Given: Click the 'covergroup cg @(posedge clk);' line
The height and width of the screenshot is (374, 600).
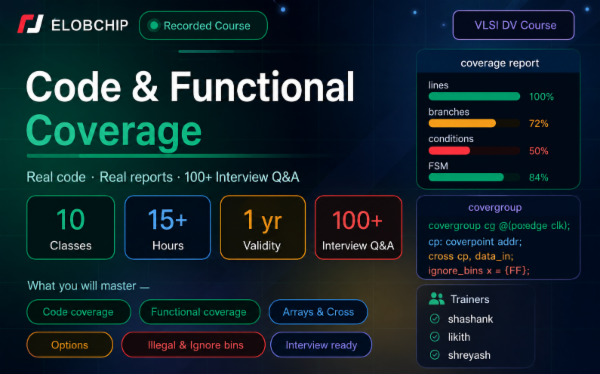Looking at the screenshot, I should click(499, 226).
